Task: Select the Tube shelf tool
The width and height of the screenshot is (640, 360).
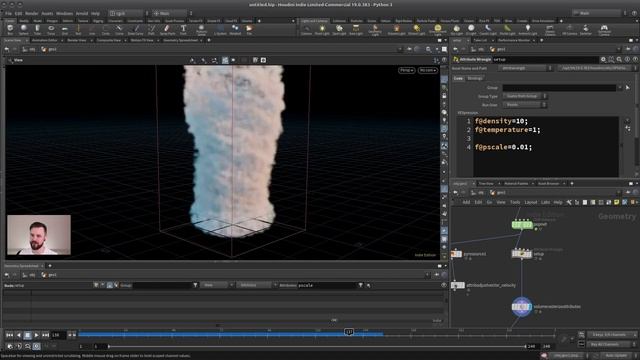Action: pos(37,29)
